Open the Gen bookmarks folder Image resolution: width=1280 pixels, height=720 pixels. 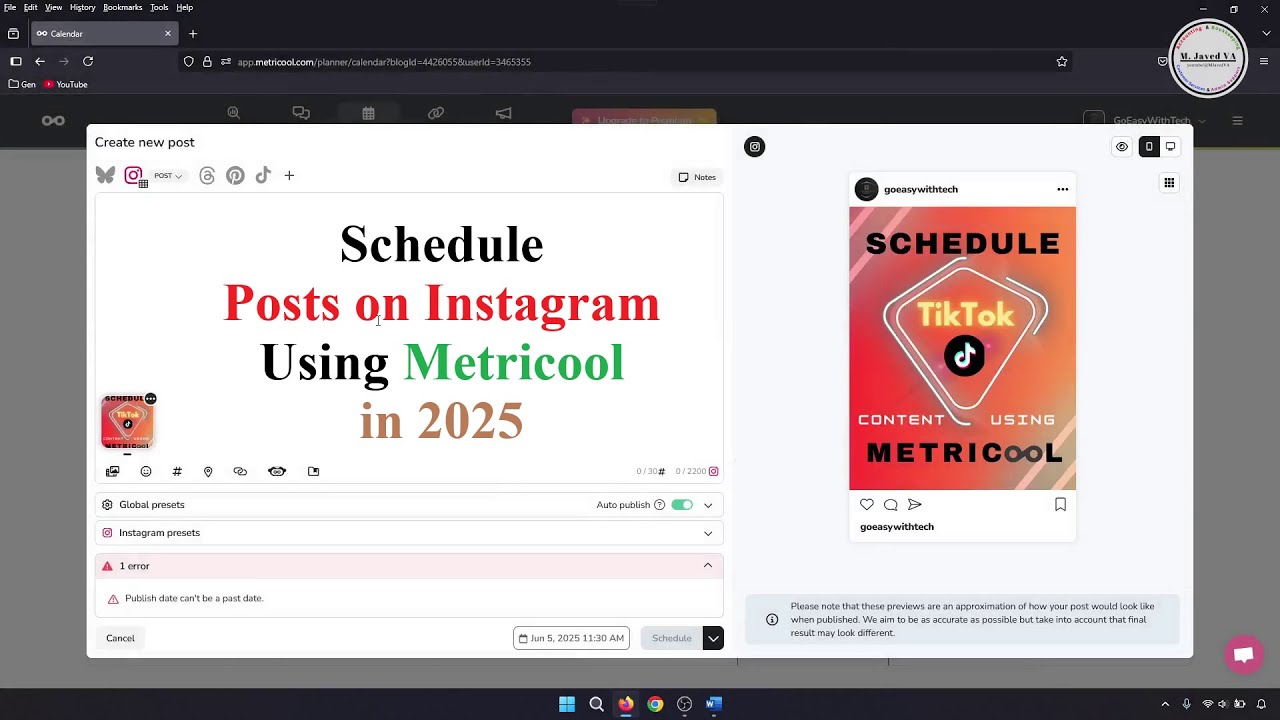click(22, 85)
